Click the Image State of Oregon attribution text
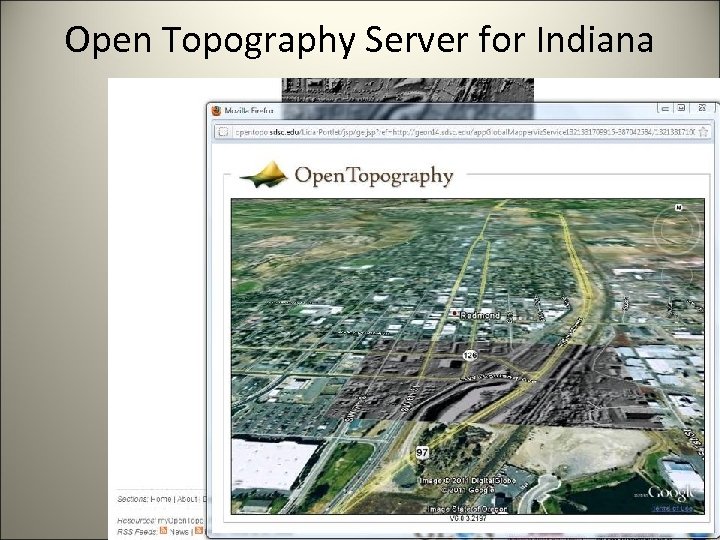 [467, 509]
